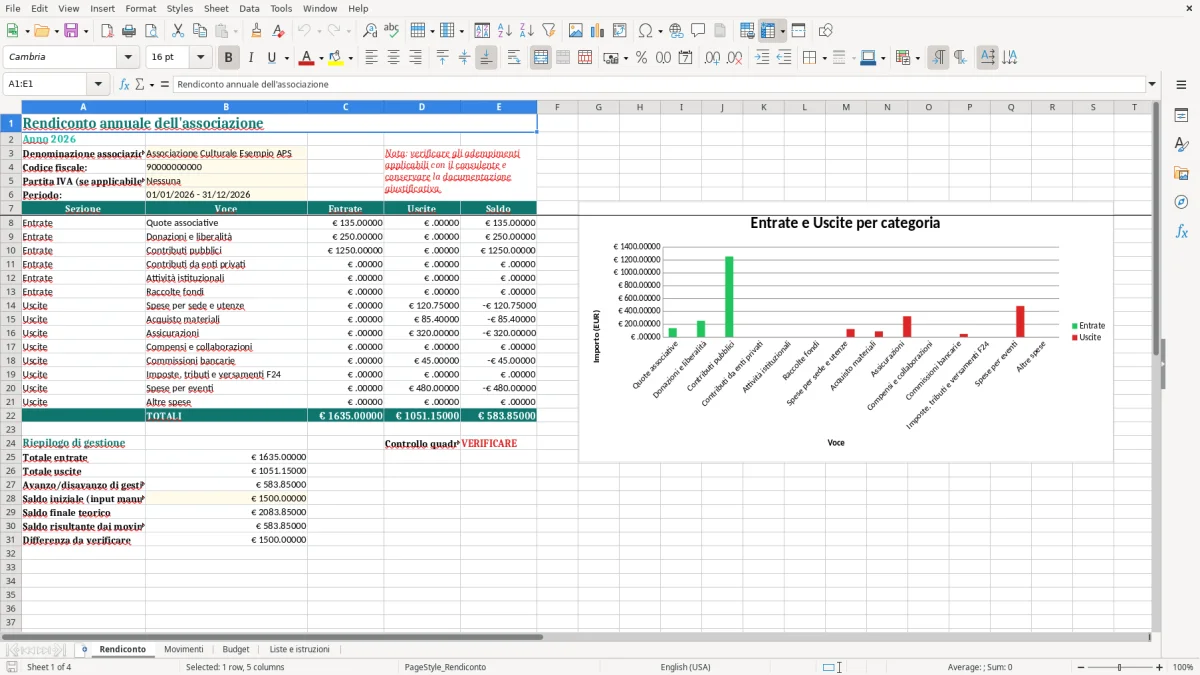Toggle Print Preview icon
The height and width of the screenshot is (675, 1200).
pyautogui.click(x=150, y=31)
